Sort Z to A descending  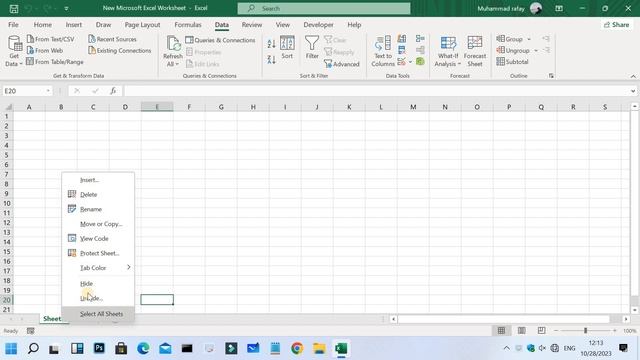pos(271,60)
